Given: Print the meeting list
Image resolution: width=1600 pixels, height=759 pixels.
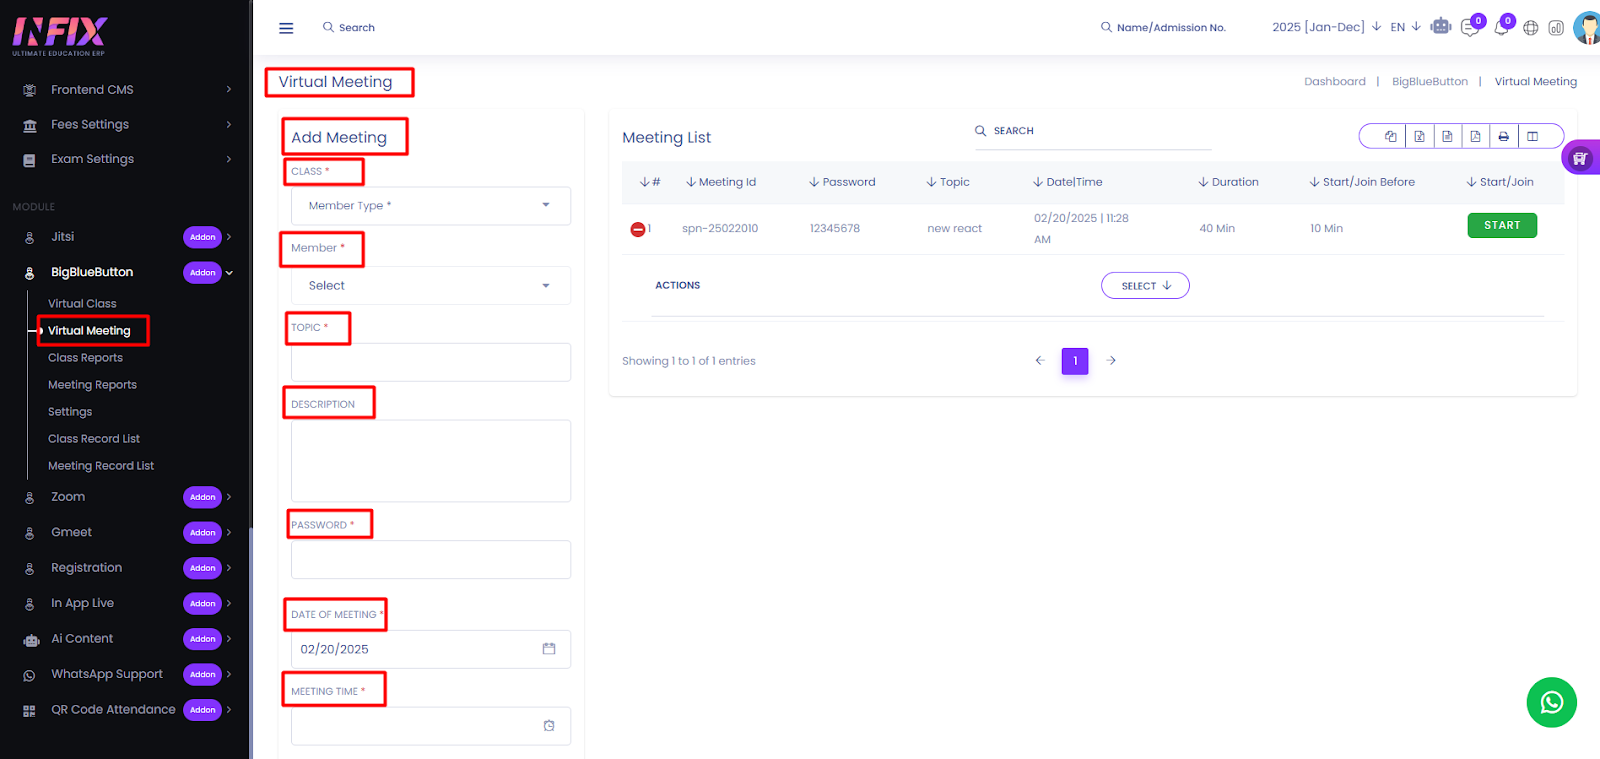Looking at the screenshot, I should (1503, 136).
